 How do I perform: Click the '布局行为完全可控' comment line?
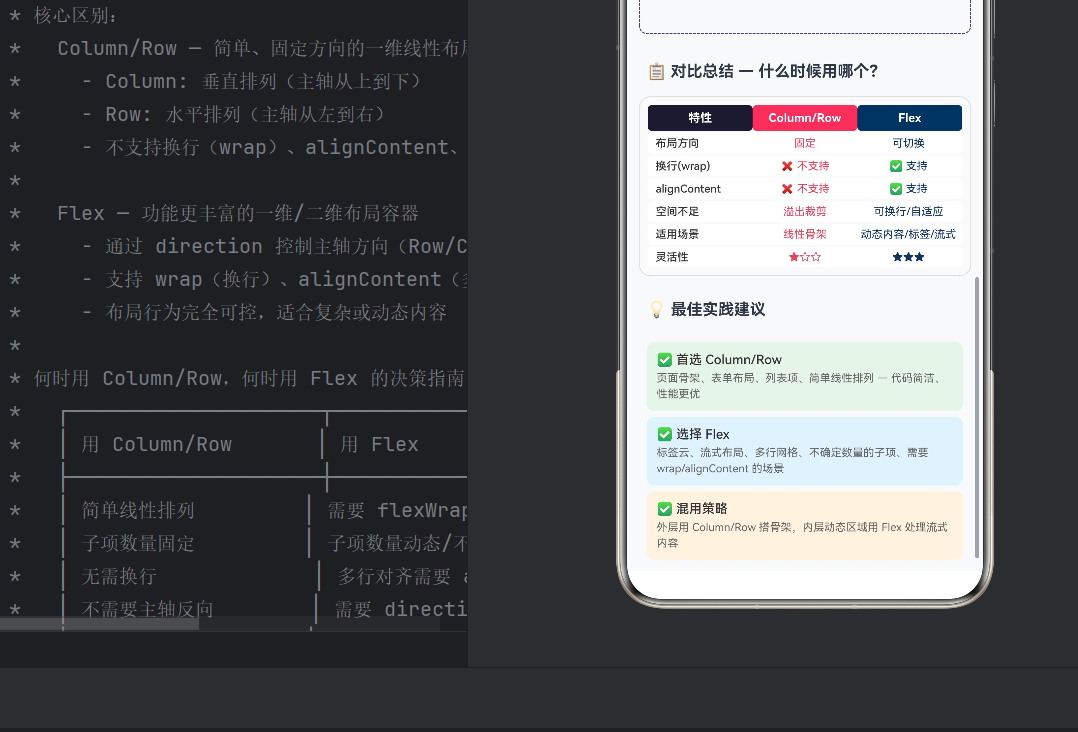click(x=265, y=312)
